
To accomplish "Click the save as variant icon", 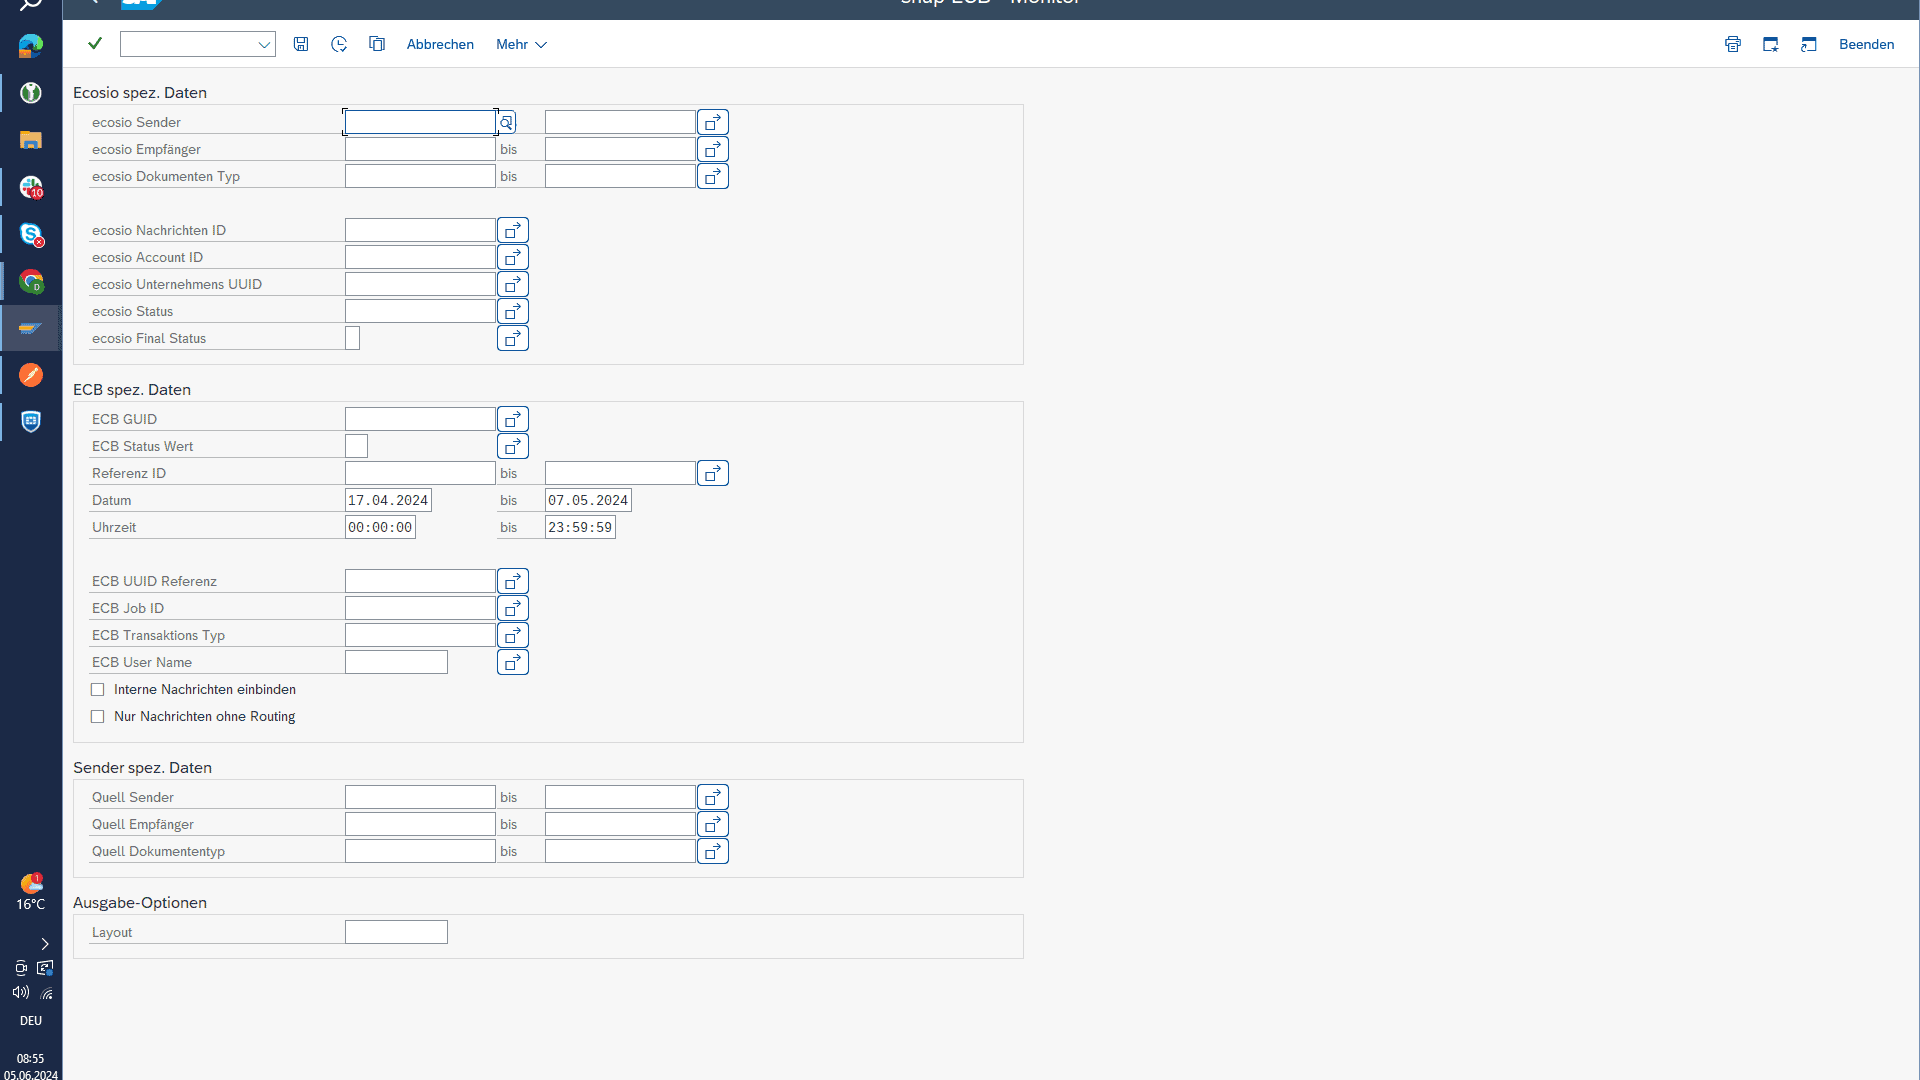I will point(301,44).
